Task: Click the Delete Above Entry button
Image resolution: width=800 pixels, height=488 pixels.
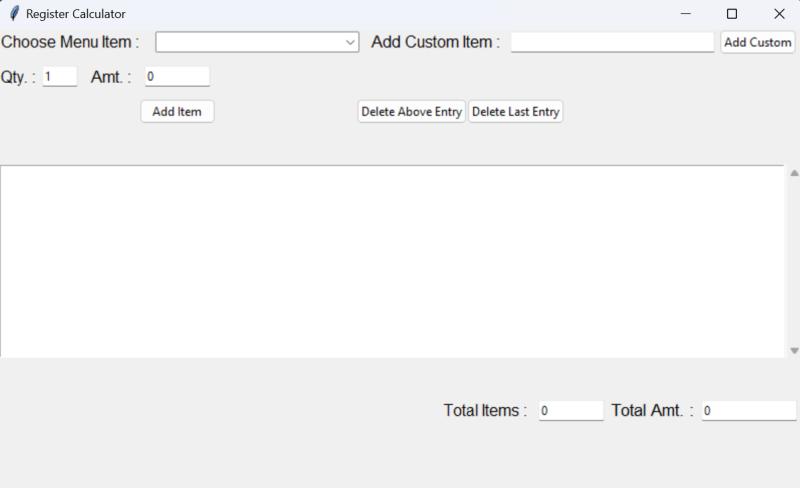Action: (x=411, y=111)
